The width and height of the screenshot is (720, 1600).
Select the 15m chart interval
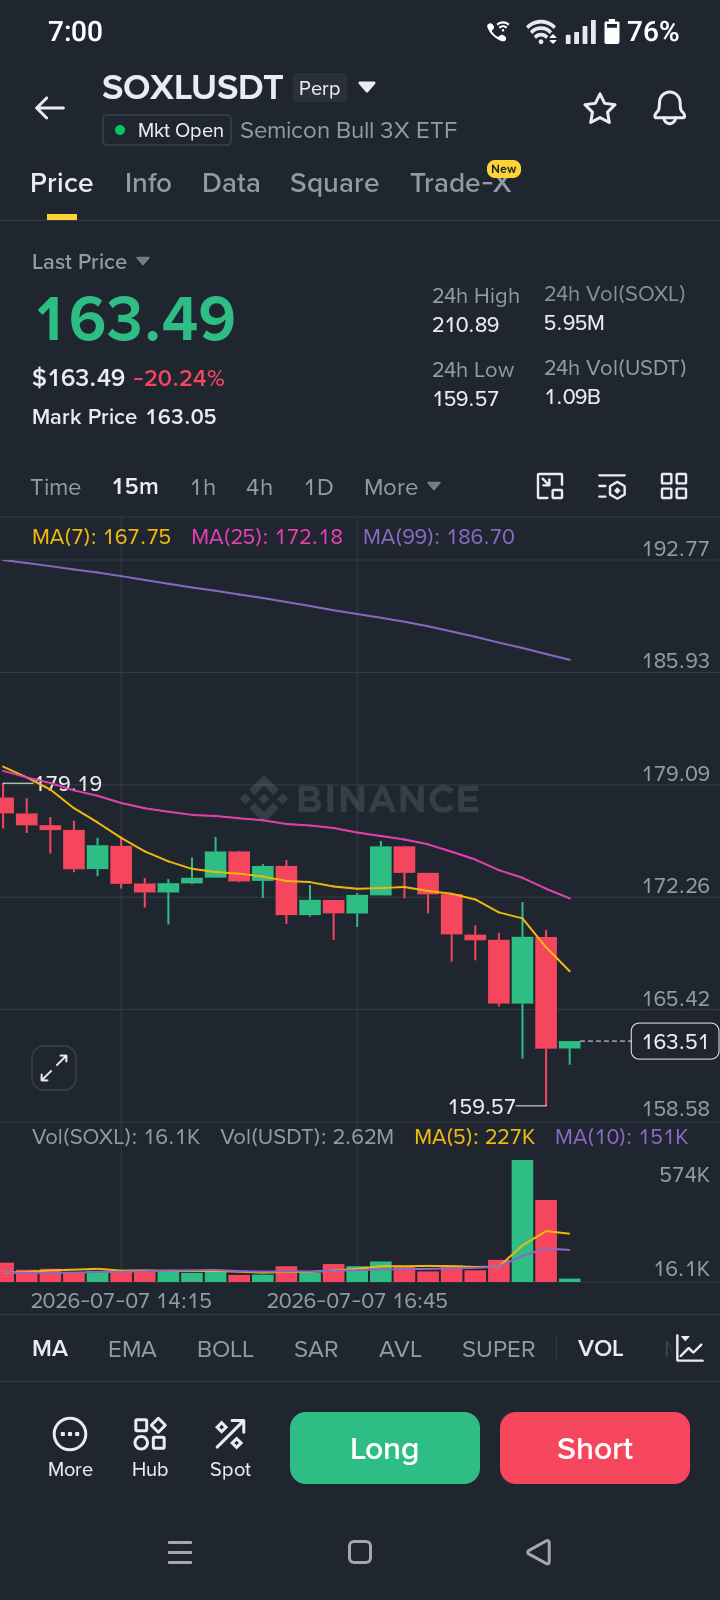point(135,487)
